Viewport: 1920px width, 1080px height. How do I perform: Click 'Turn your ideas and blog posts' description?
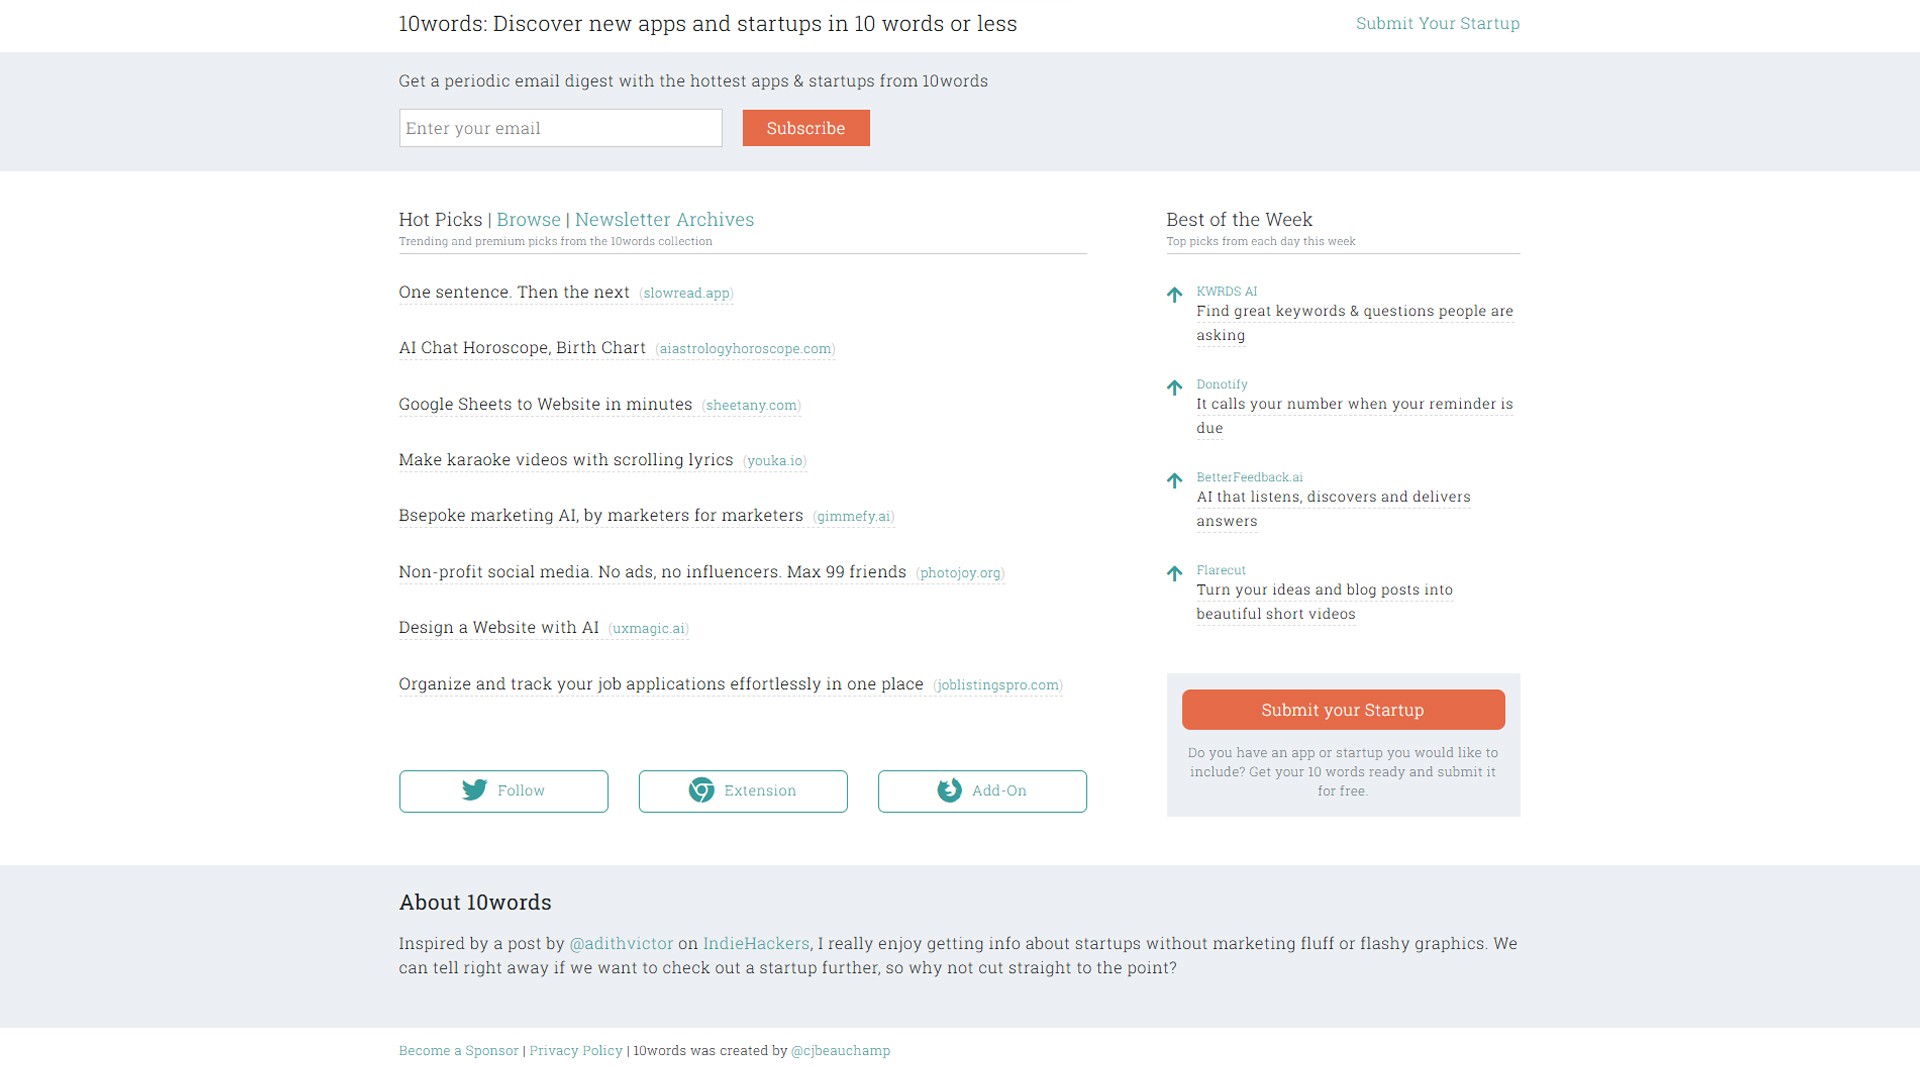[x=1324, y=602]
